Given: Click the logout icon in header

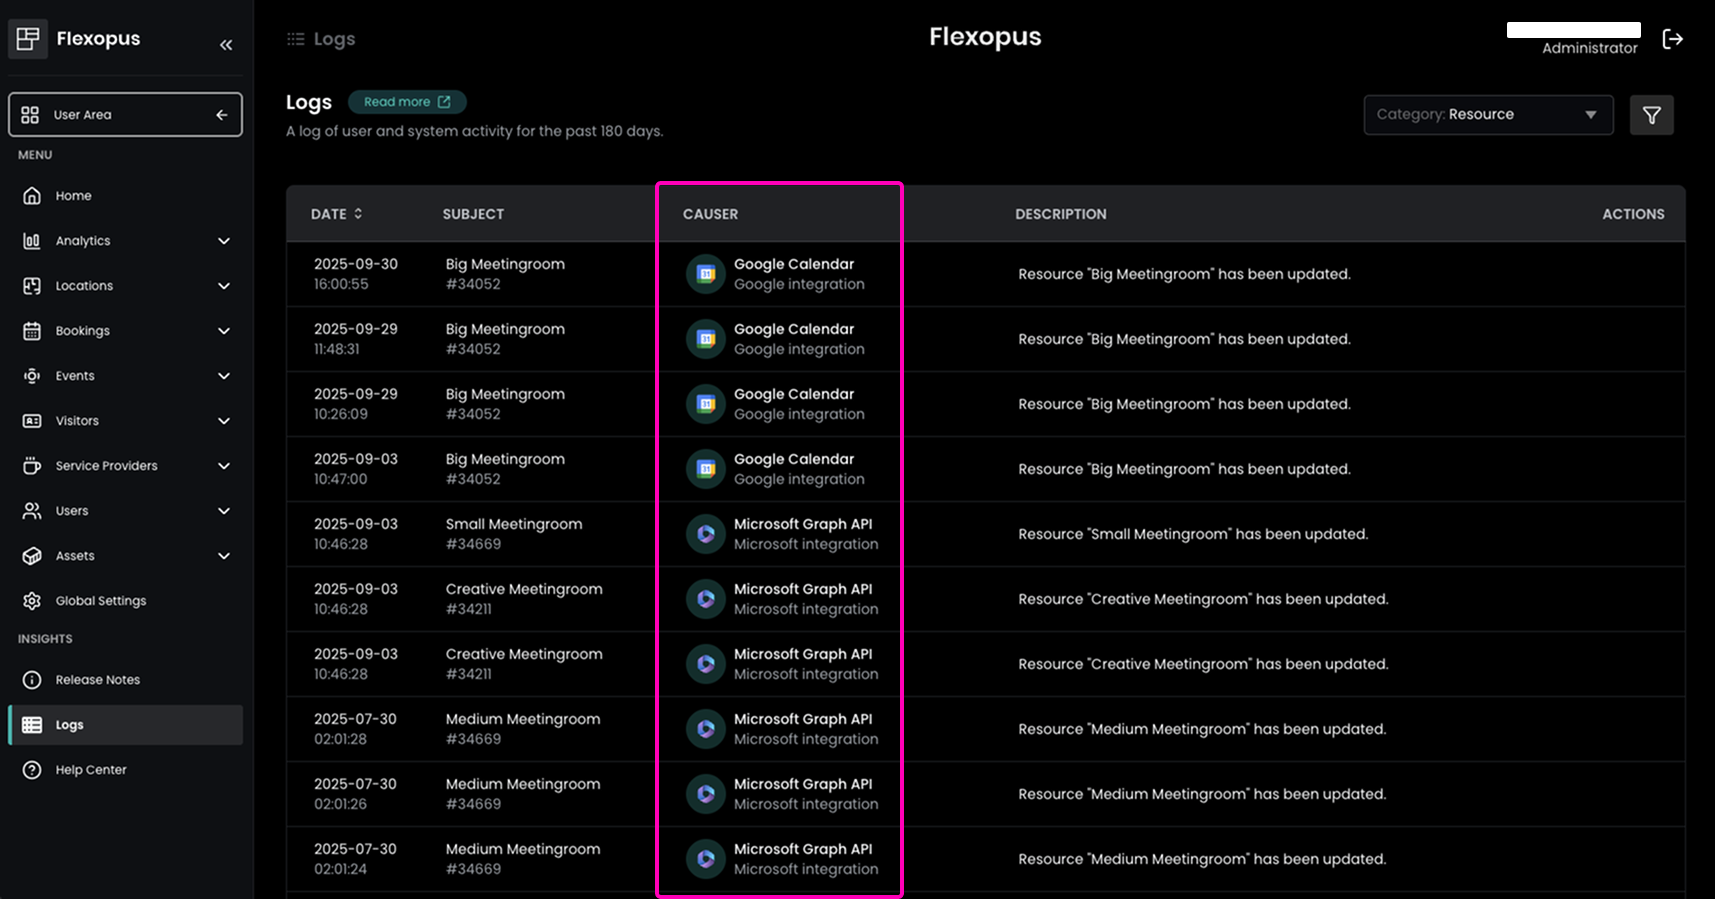Looking at the screenshot, I should pos(1672,39).
